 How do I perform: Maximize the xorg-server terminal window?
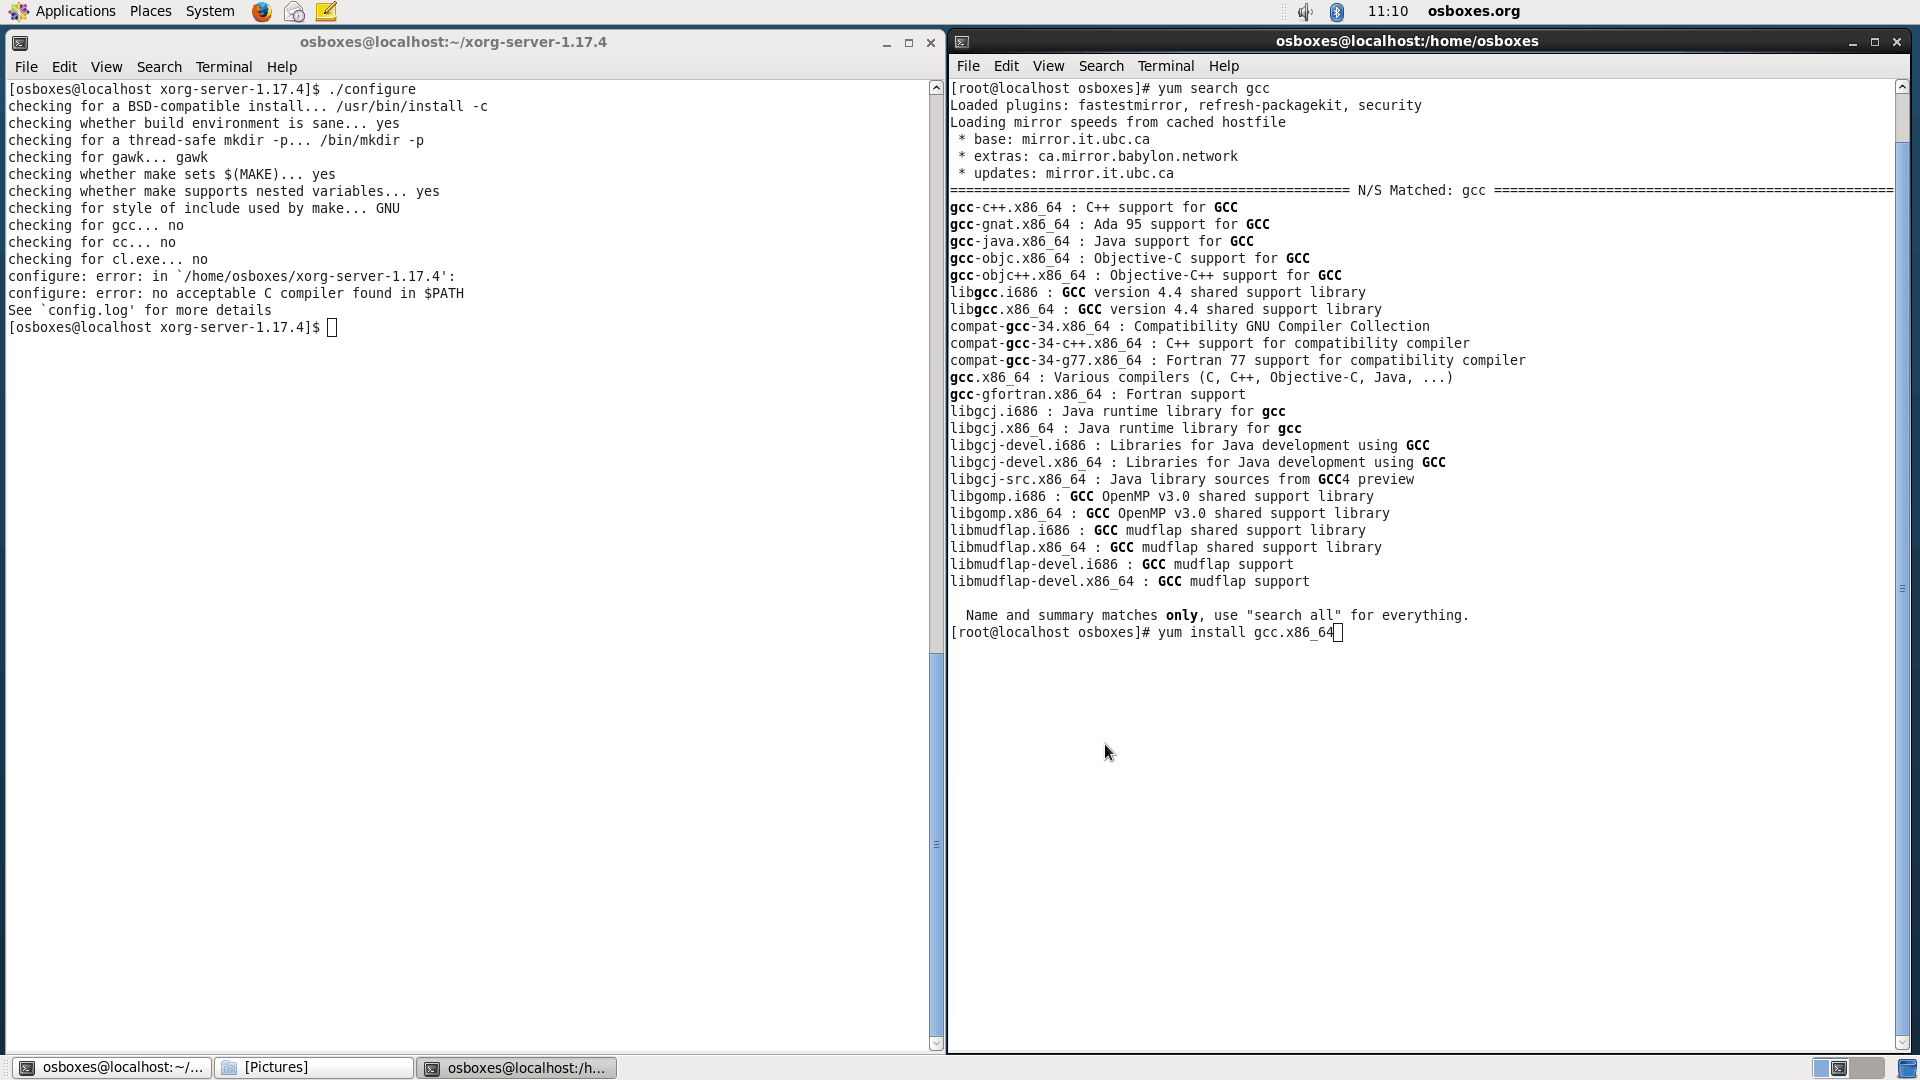pos(909,43)
